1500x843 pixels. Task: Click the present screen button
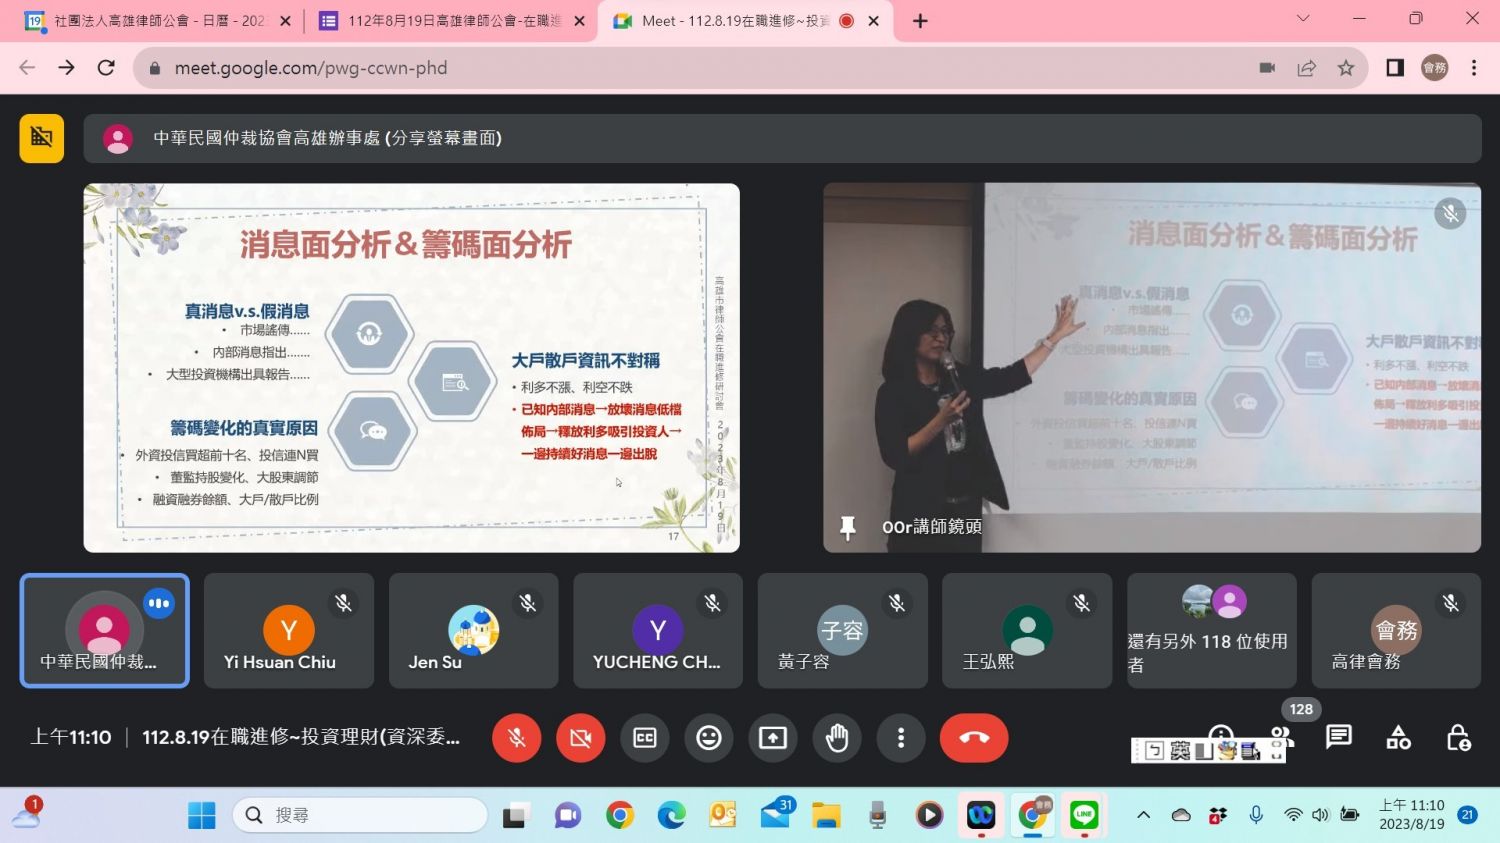(773, 738)
